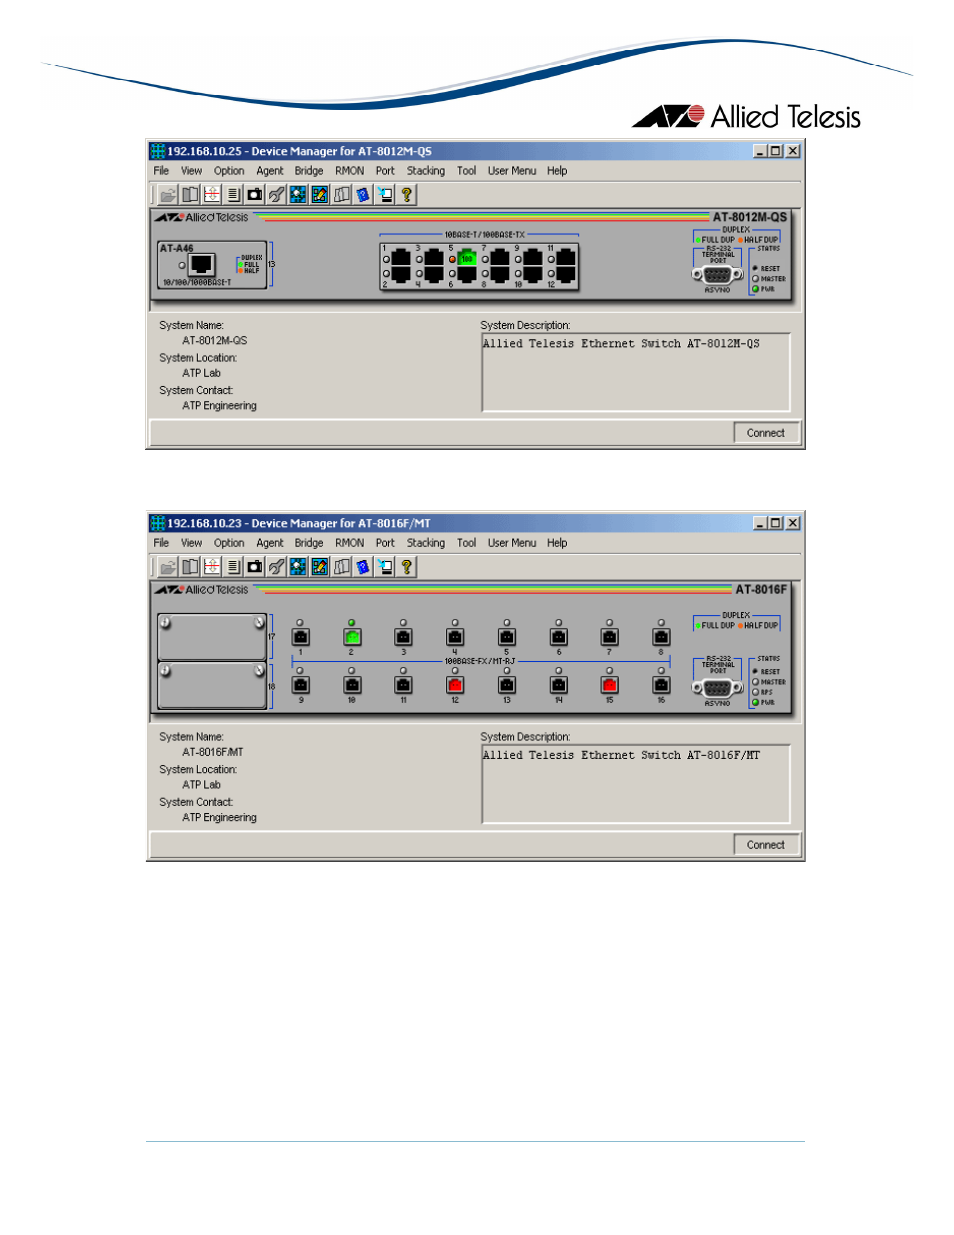Image resolution: width=954 pixels, height=1235 pixels.
Task: Click System Description box in AT-8012M-QS window
Action: 636,372
